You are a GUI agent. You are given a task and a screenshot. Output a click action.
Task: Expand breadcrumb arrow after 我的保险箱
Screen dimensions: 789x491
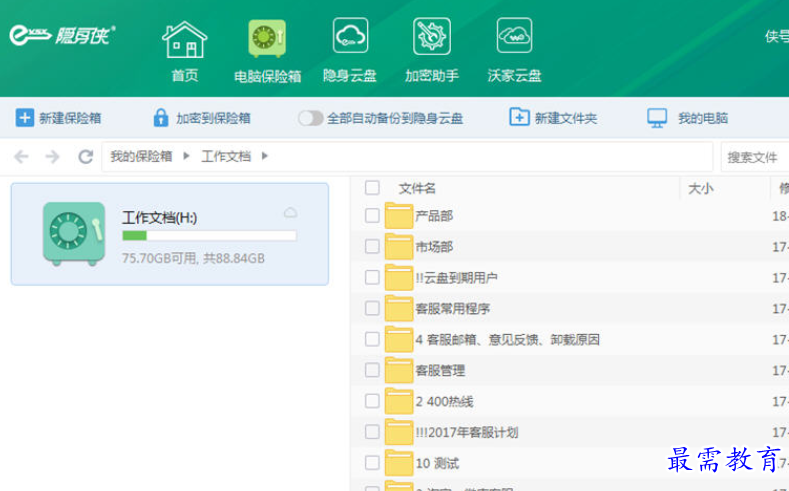pyautogui.click(x=186, y=157)
